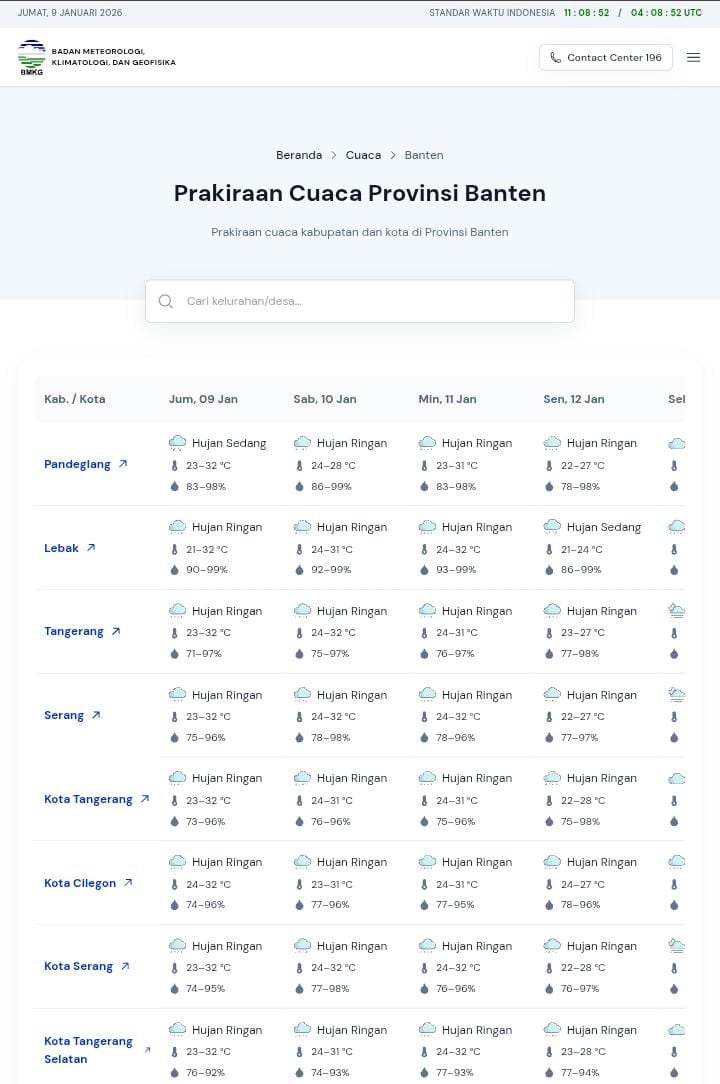This screenshot has height=1084, width=720.
Task: Click the Kab. / Kota column header
Action: pyautogui.click(x=75, y=399)
